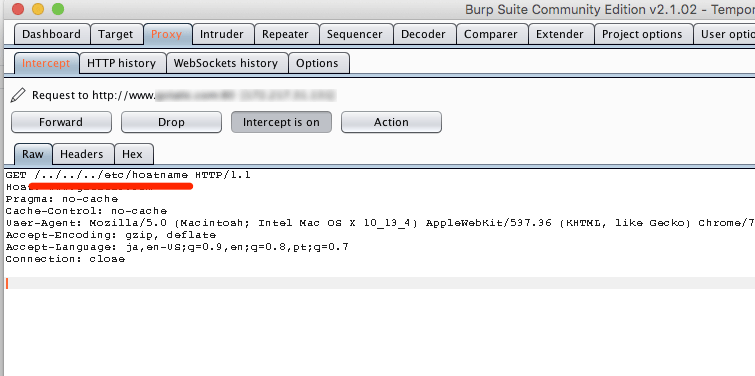Open the WebSockets history sub-tab
Viewport: 755px width, 376px height.
point(226,63)
